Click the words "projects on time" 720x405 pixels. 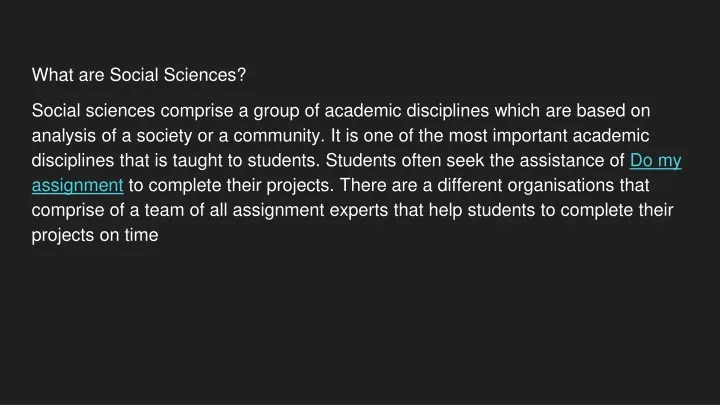click(95, 235)
